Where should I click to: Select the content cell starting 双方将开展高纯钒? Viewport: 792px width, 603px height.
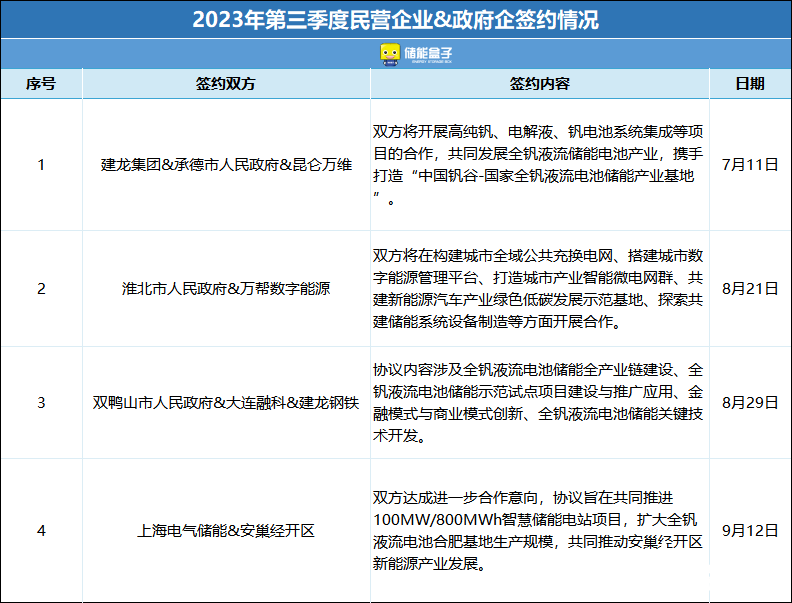(x=539, y=165)
